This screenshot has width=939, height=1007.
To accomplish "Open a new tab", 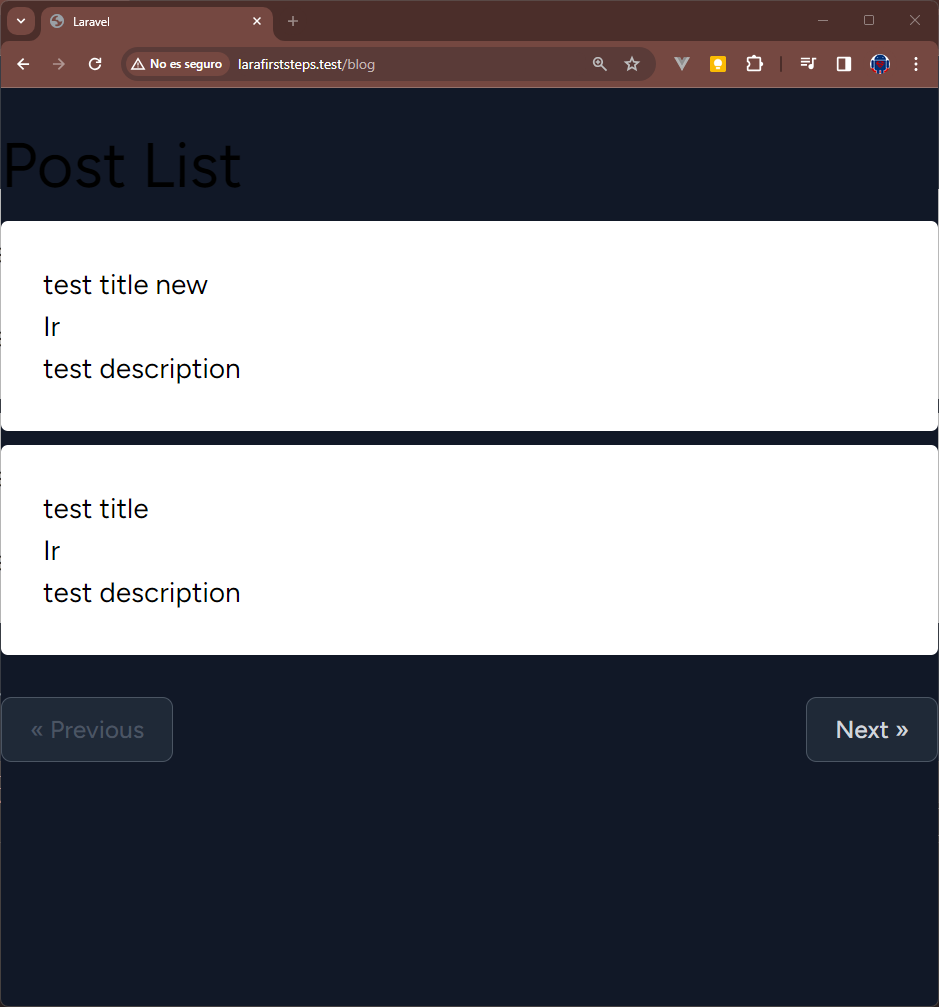I will pyautogui.click(x=293, y=21).
